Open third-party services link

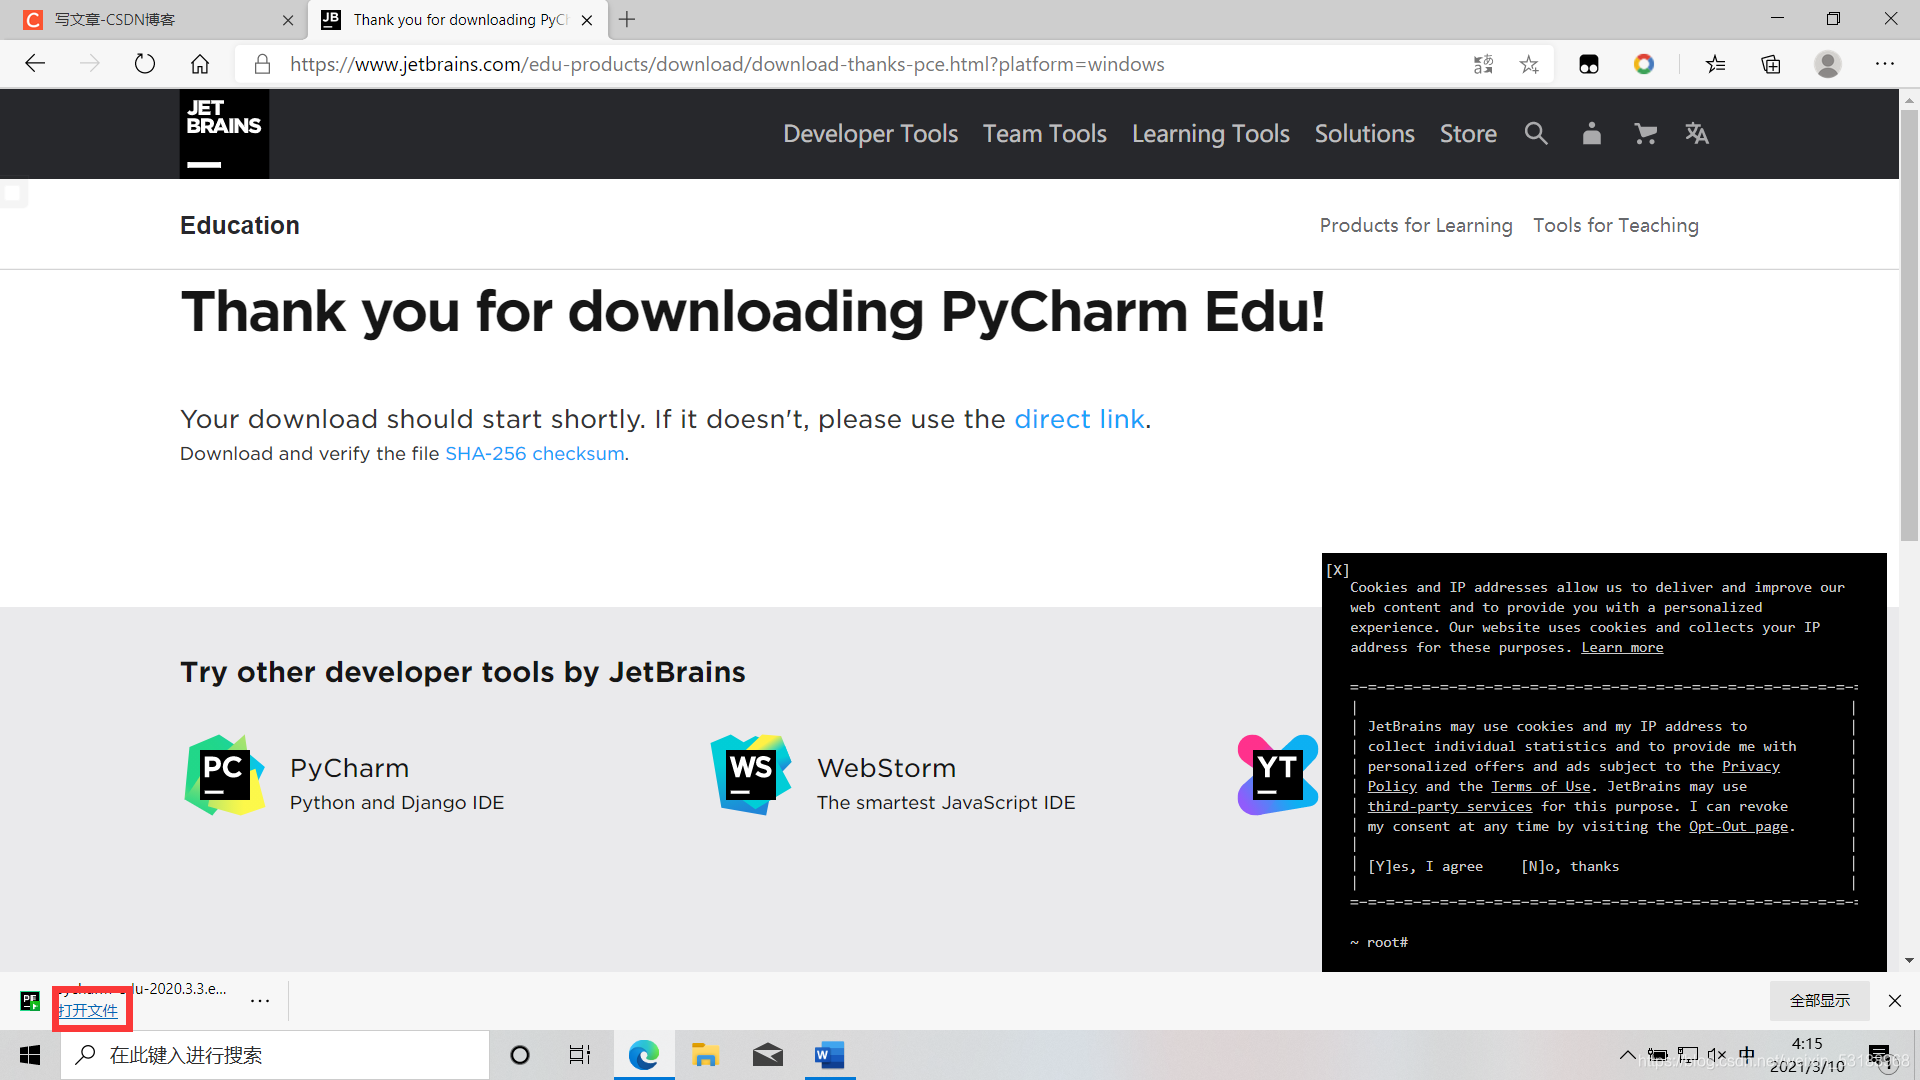click(x=1450, y=807)
